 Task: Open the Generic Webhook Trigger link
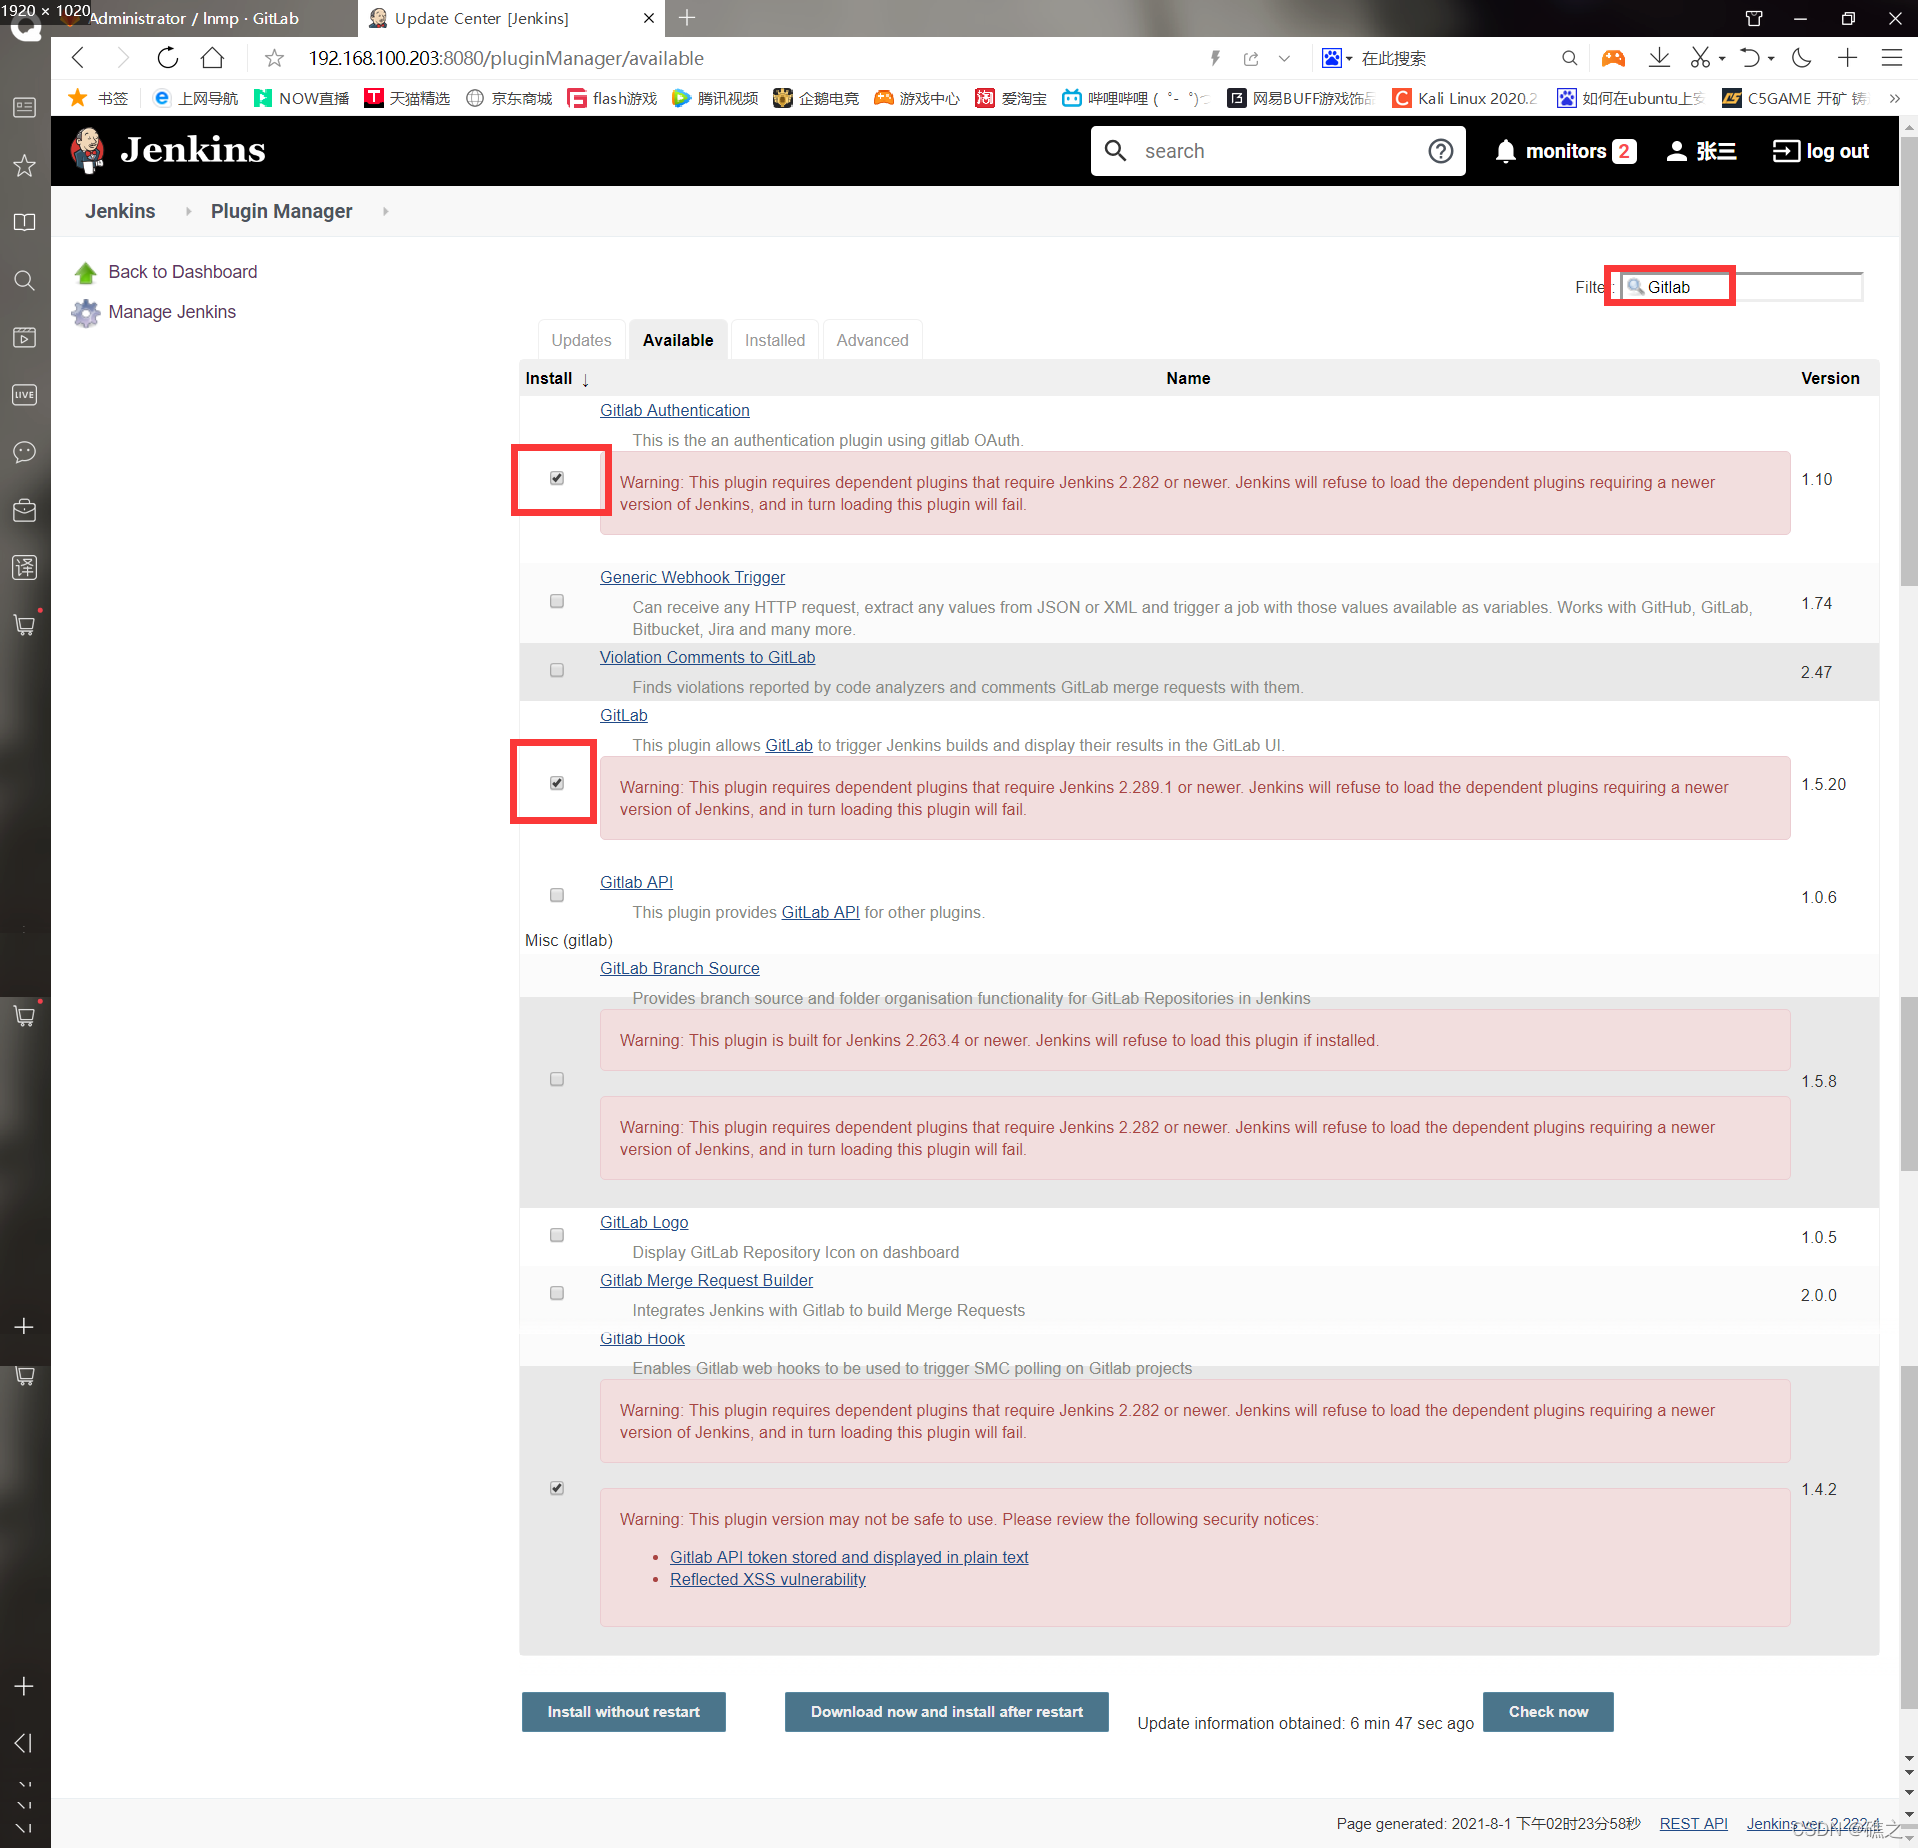(x=692, y=577)
